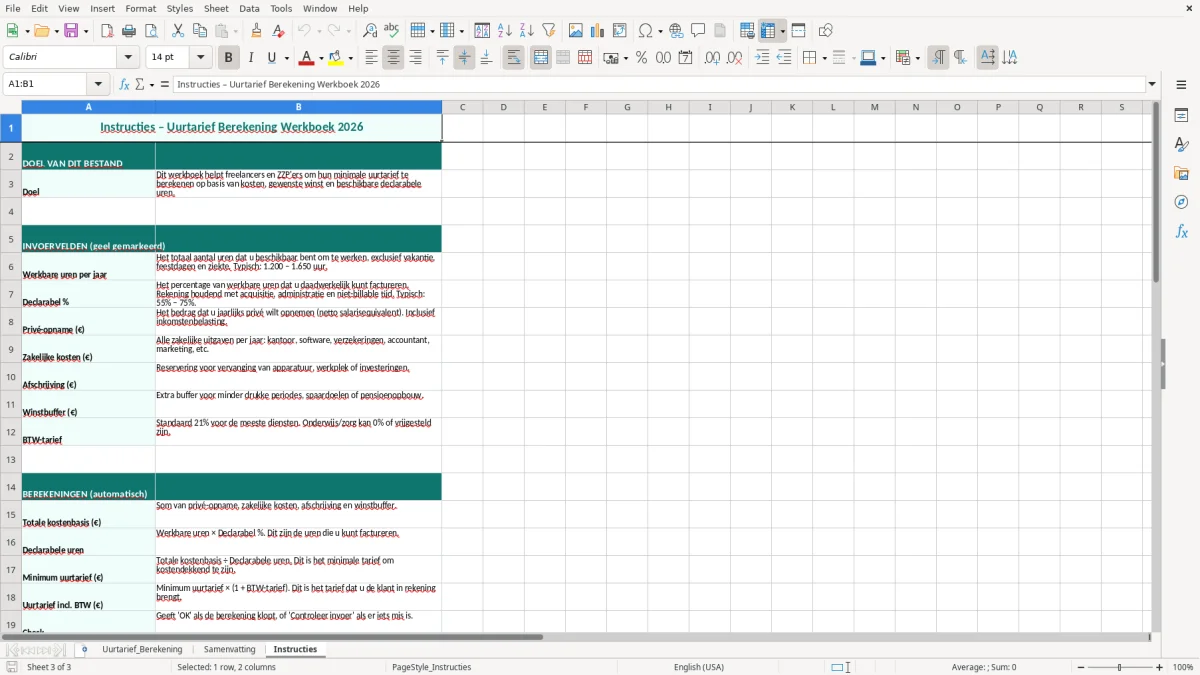Toggle Wrap Text
1200x675 pixels.
click(x=513, y=58)
